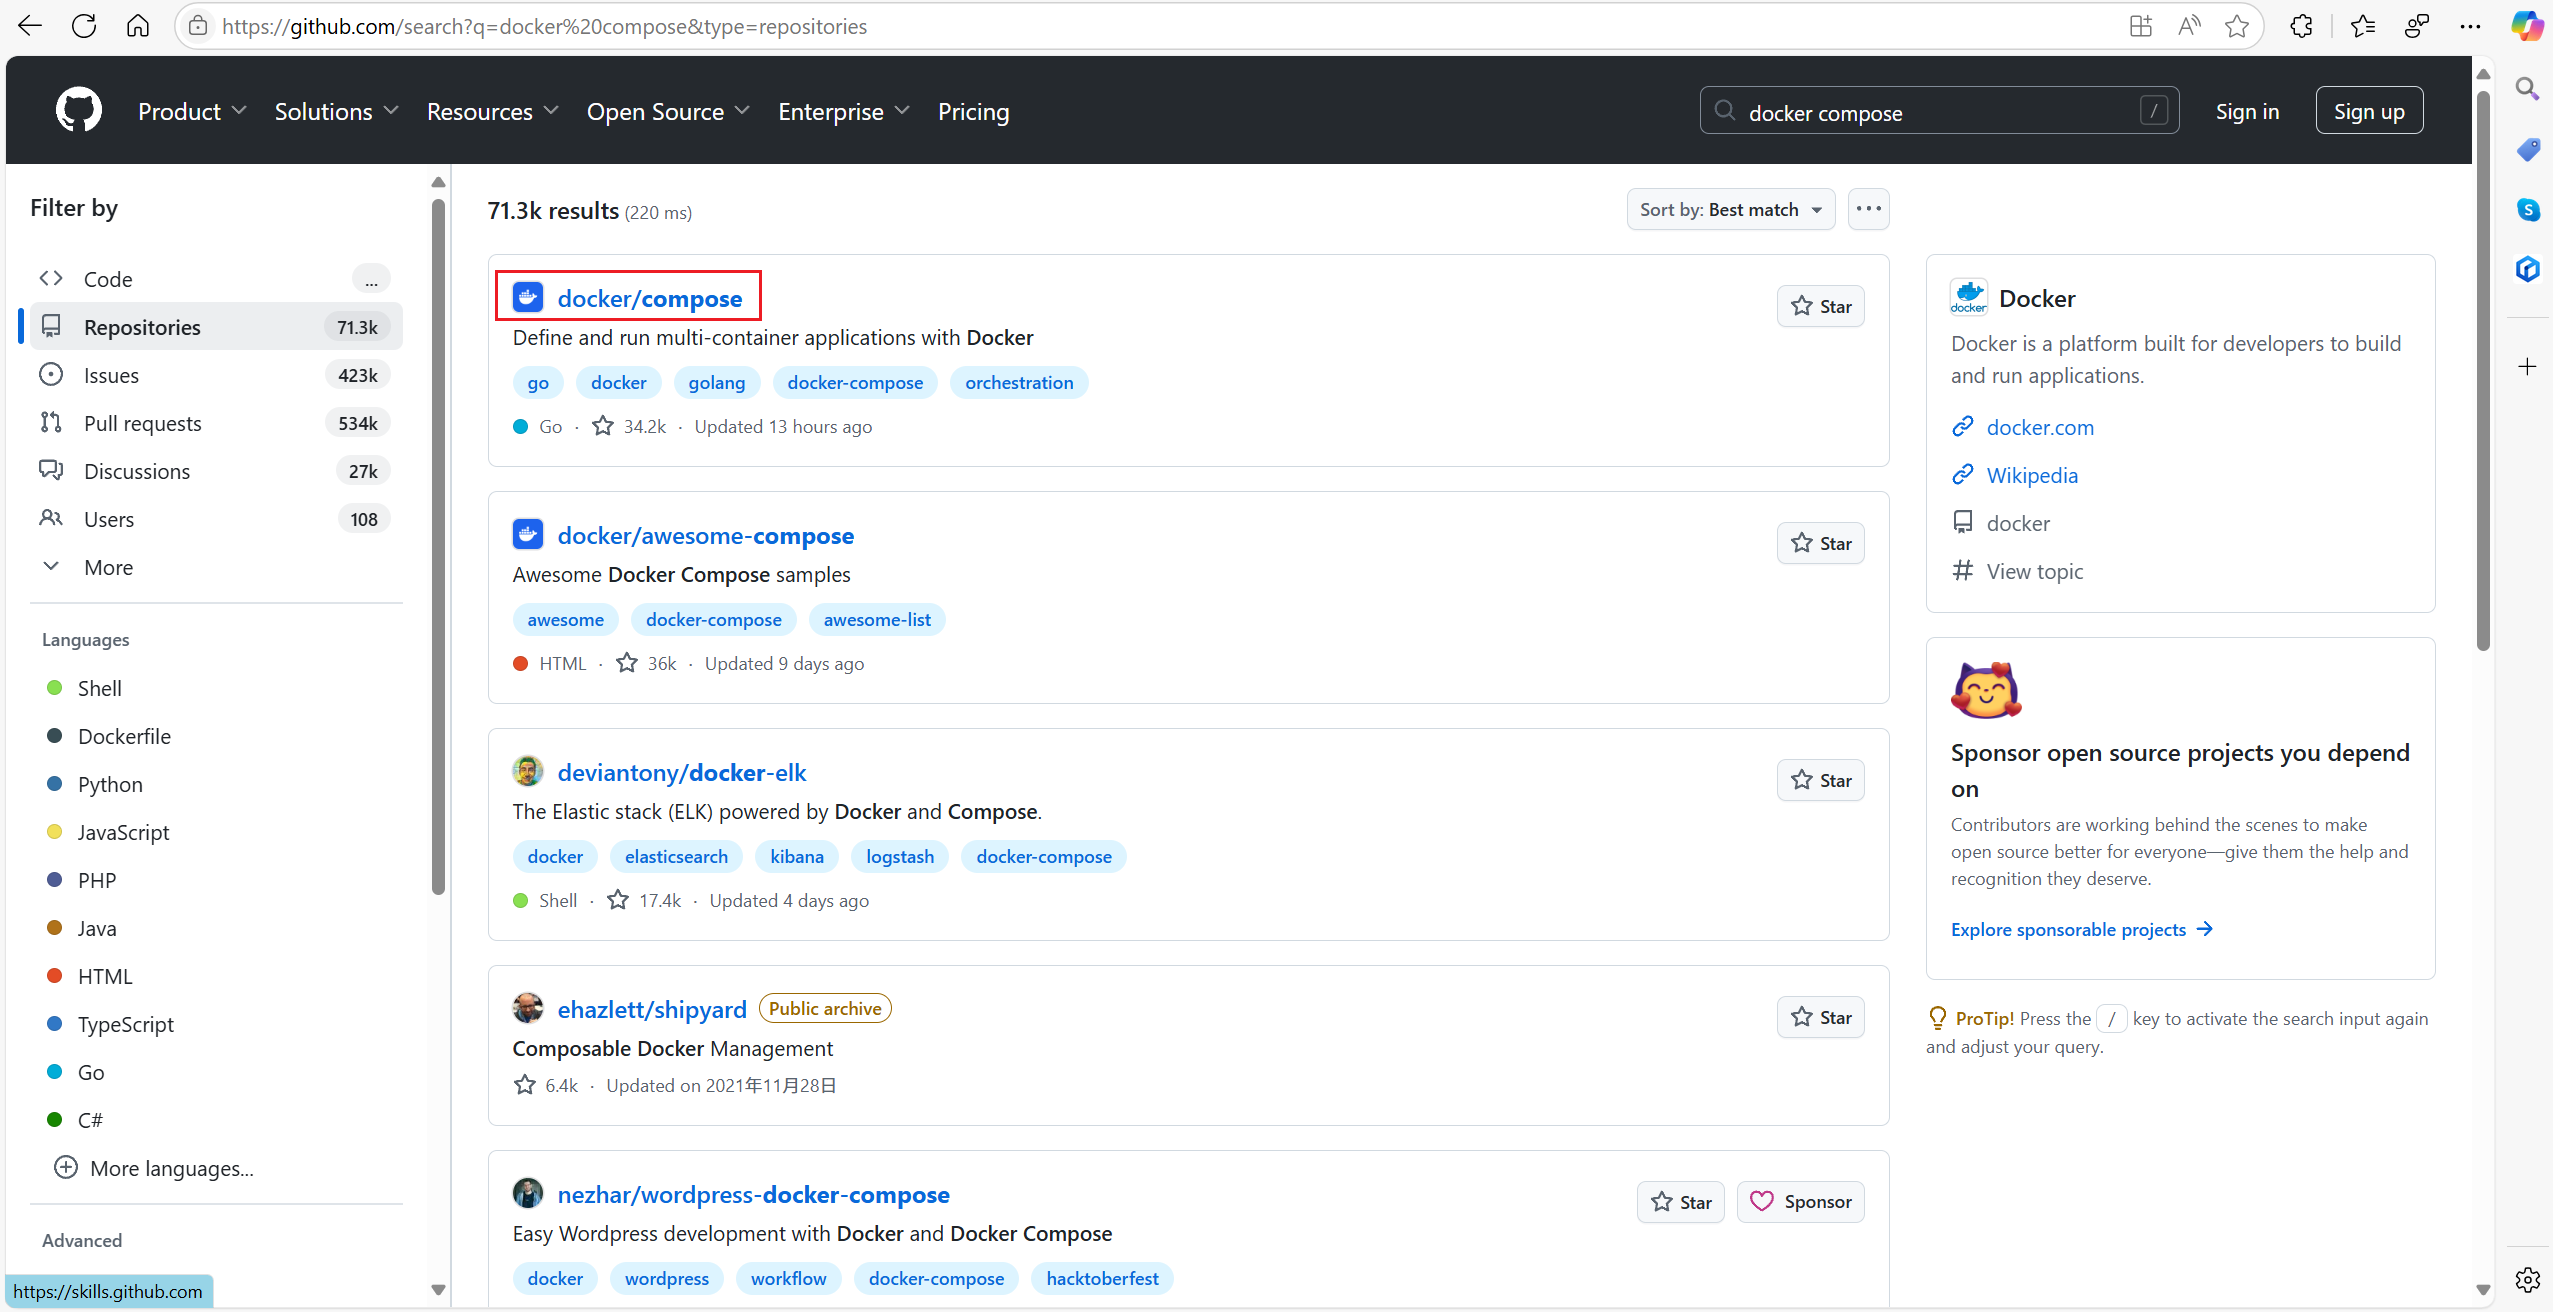Screen dimensions: 2553x1312
Task: Click the GitHub Octocat logo
Action: pos(79,110)
